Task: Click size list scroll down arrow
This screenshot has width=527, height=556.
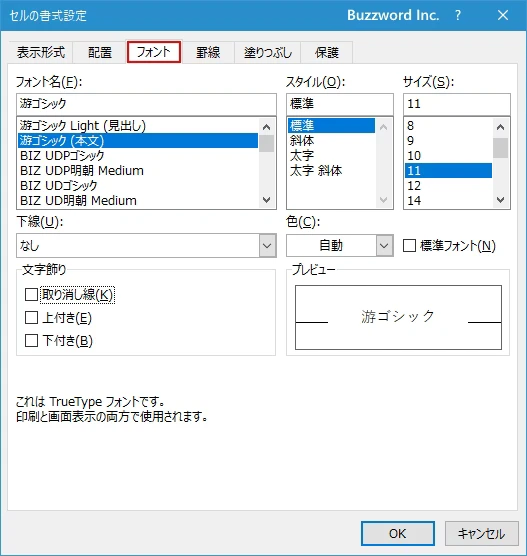Action: (x=500, y=200)
